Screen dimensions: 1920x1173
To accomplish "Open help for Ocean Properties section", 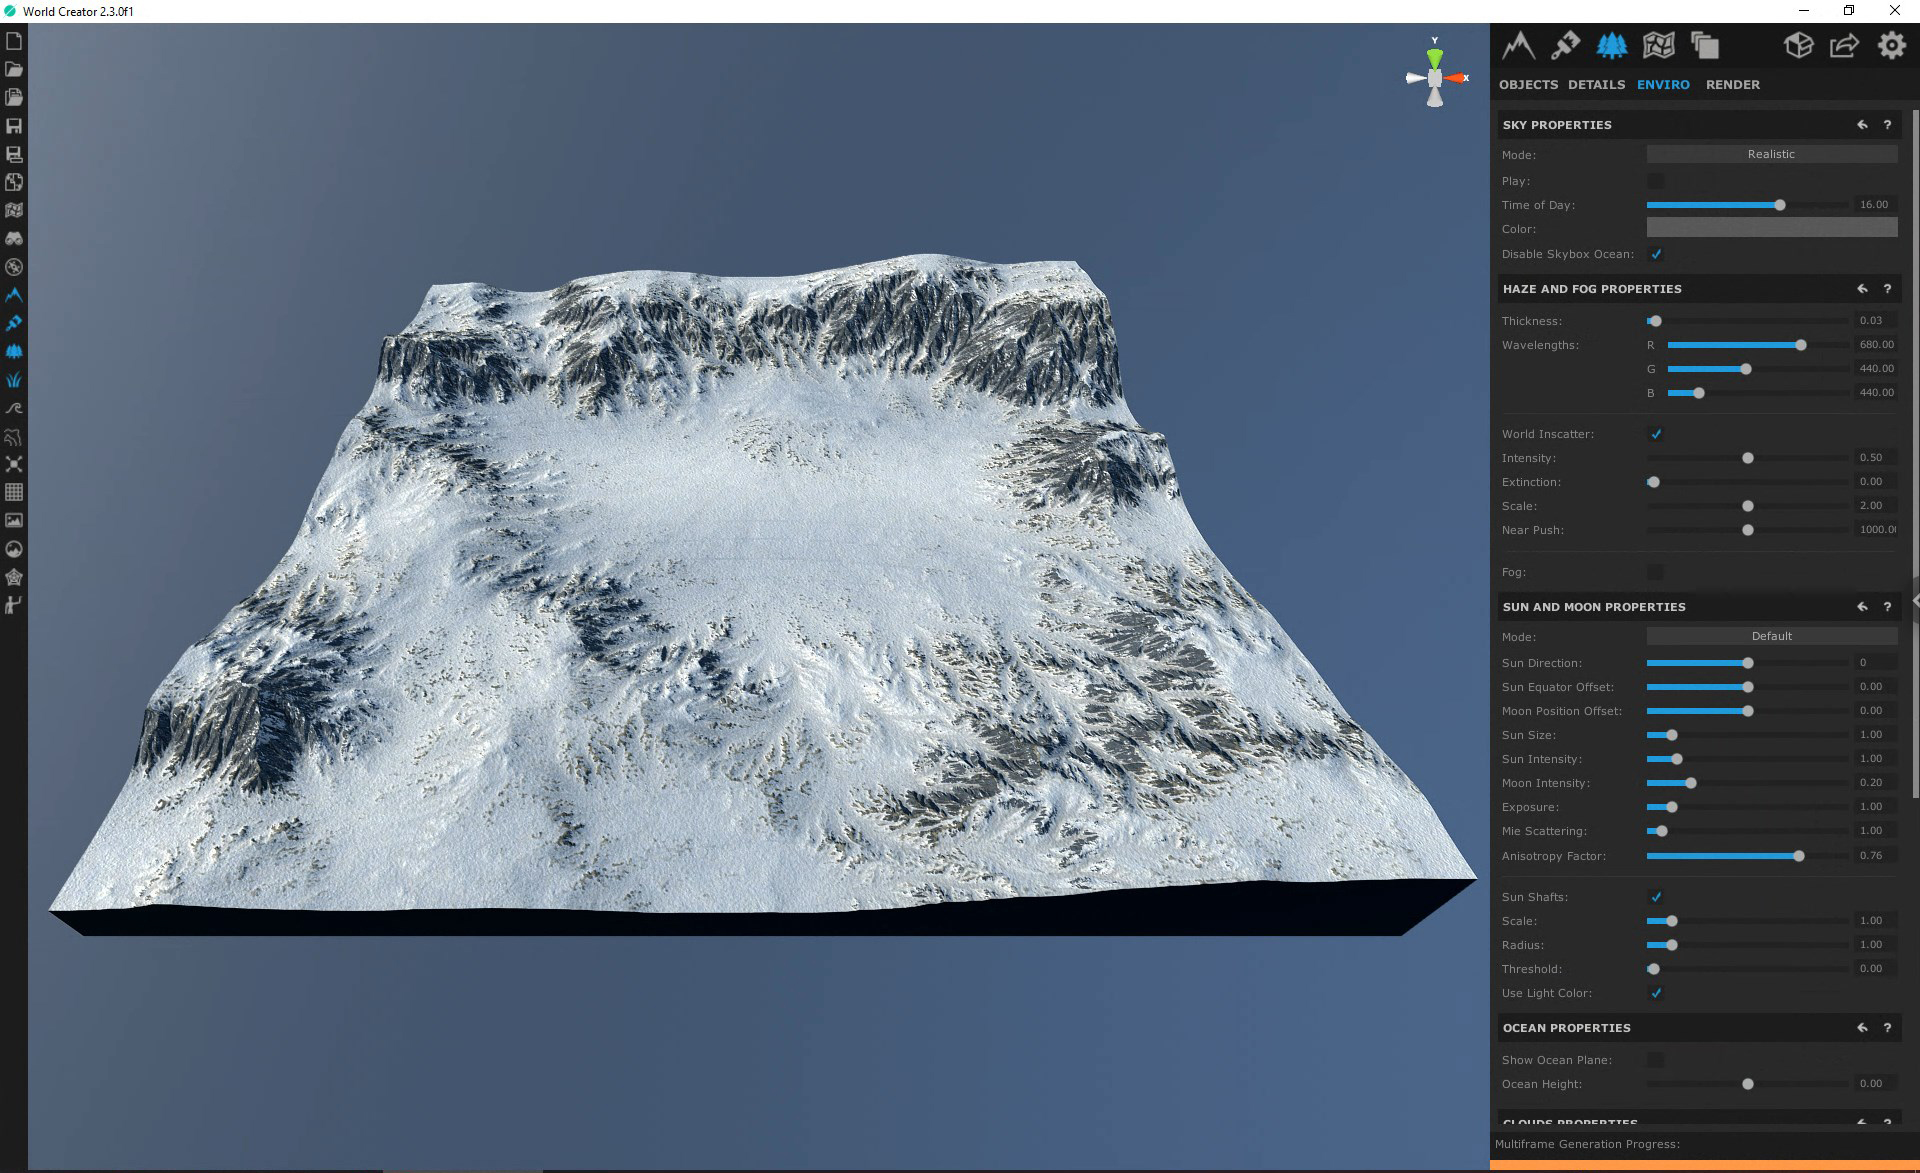I will point(1887,1028).
